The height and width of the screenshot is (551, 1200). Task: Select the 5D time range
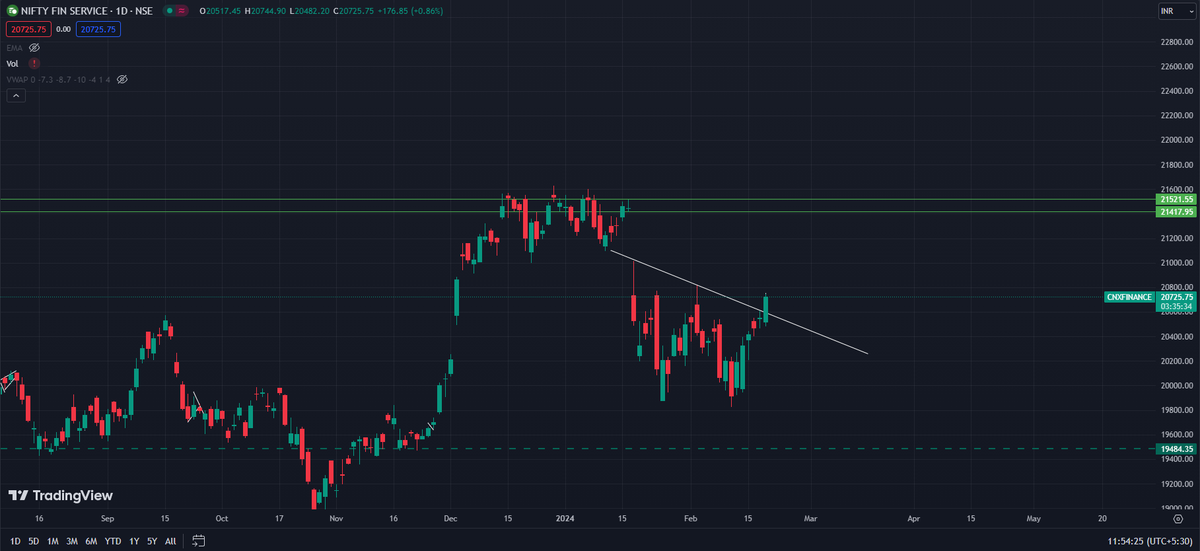pos(33,541)
